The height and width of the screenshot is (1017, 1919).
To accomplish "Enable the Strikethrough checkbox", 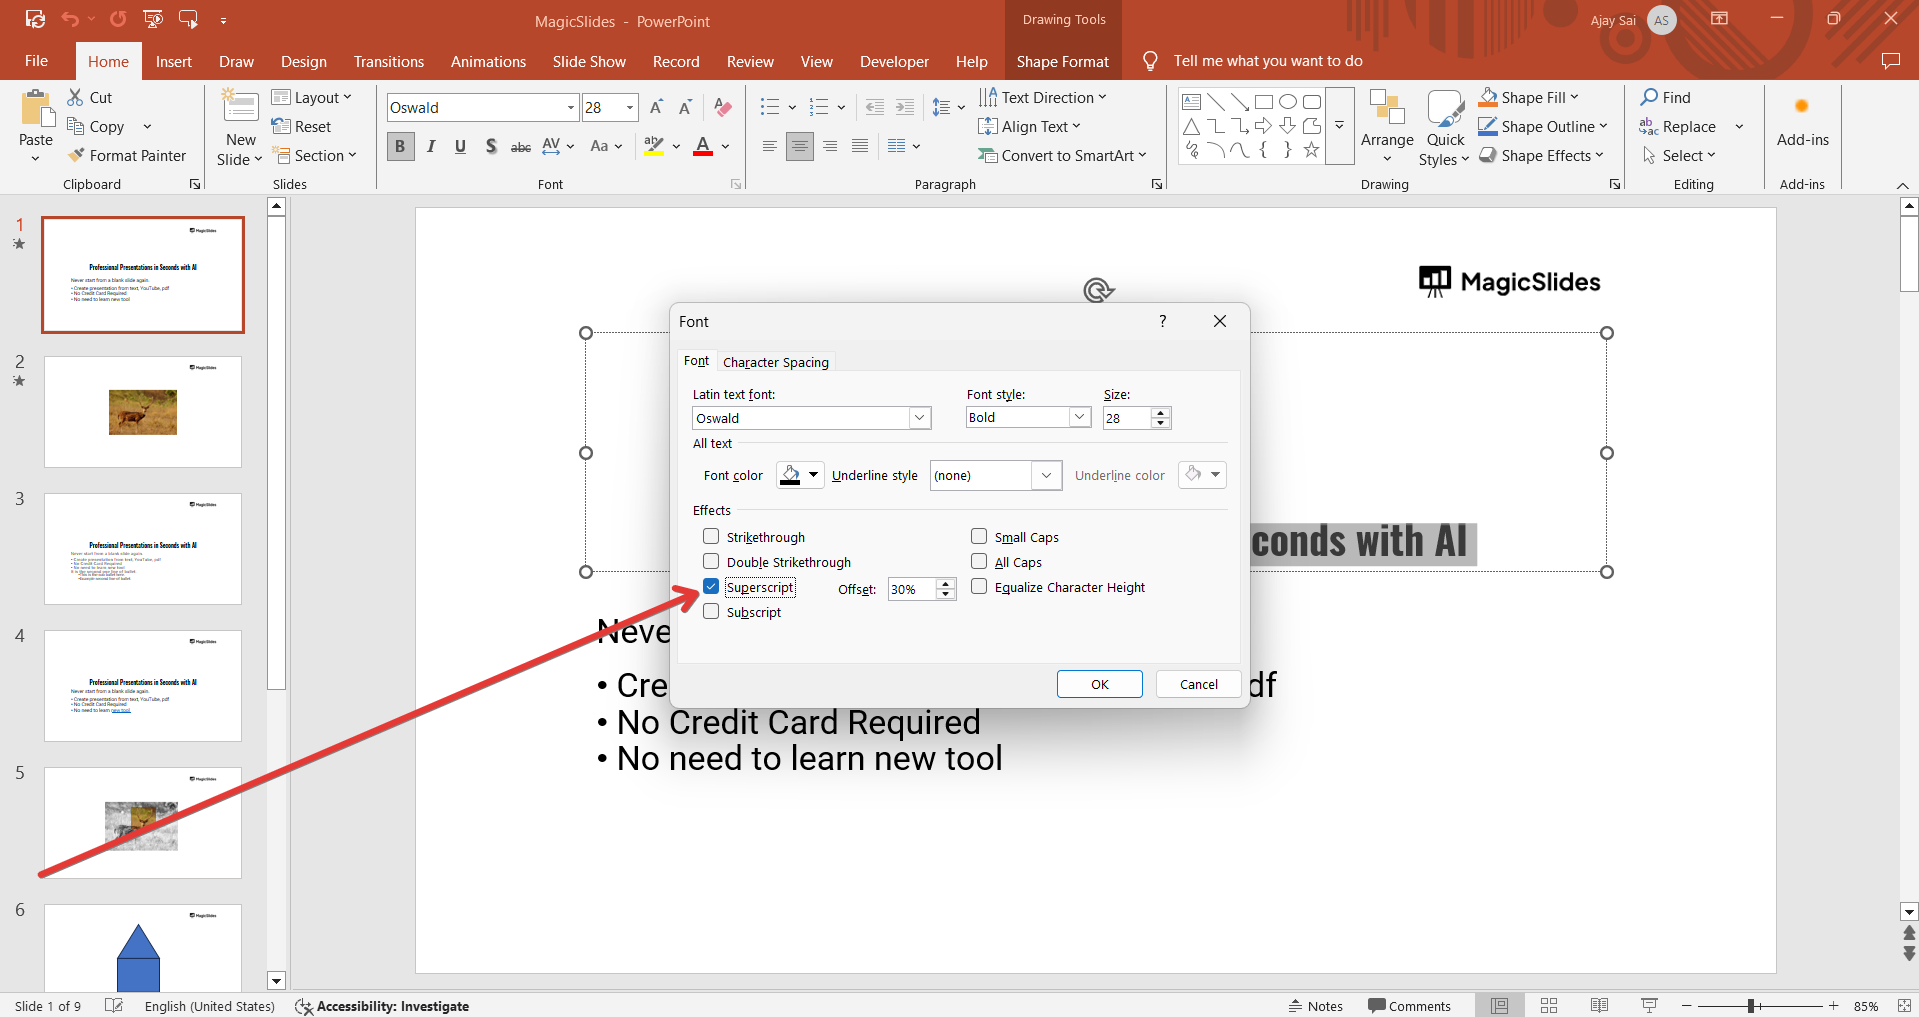I will 711,537.
